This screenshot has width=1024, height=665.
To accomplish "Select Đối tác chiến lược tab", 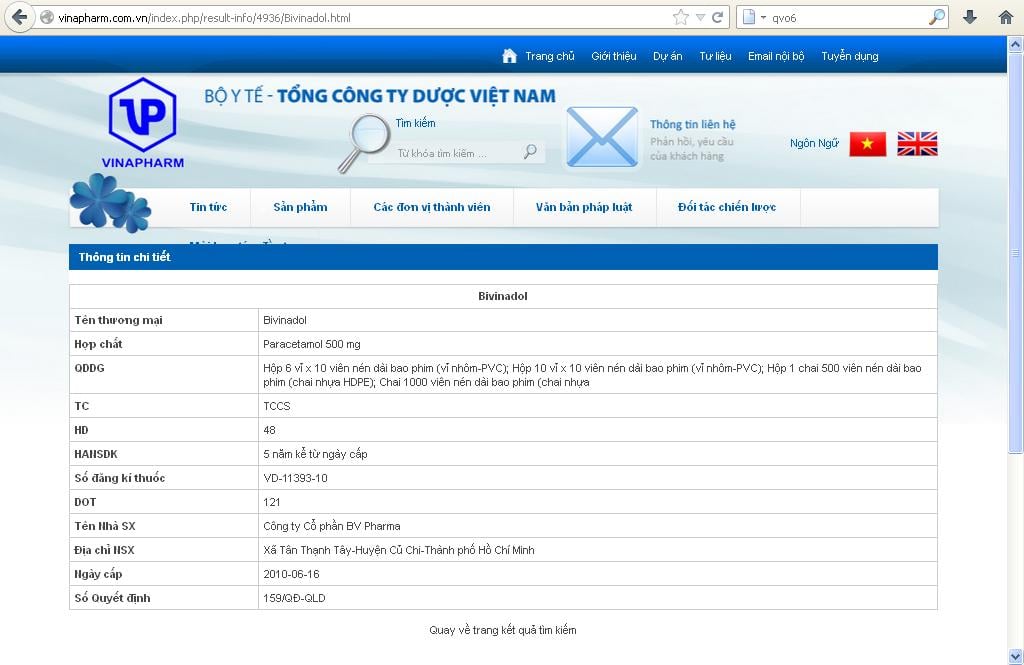I will pyautogui.click(x=727, y=207).
